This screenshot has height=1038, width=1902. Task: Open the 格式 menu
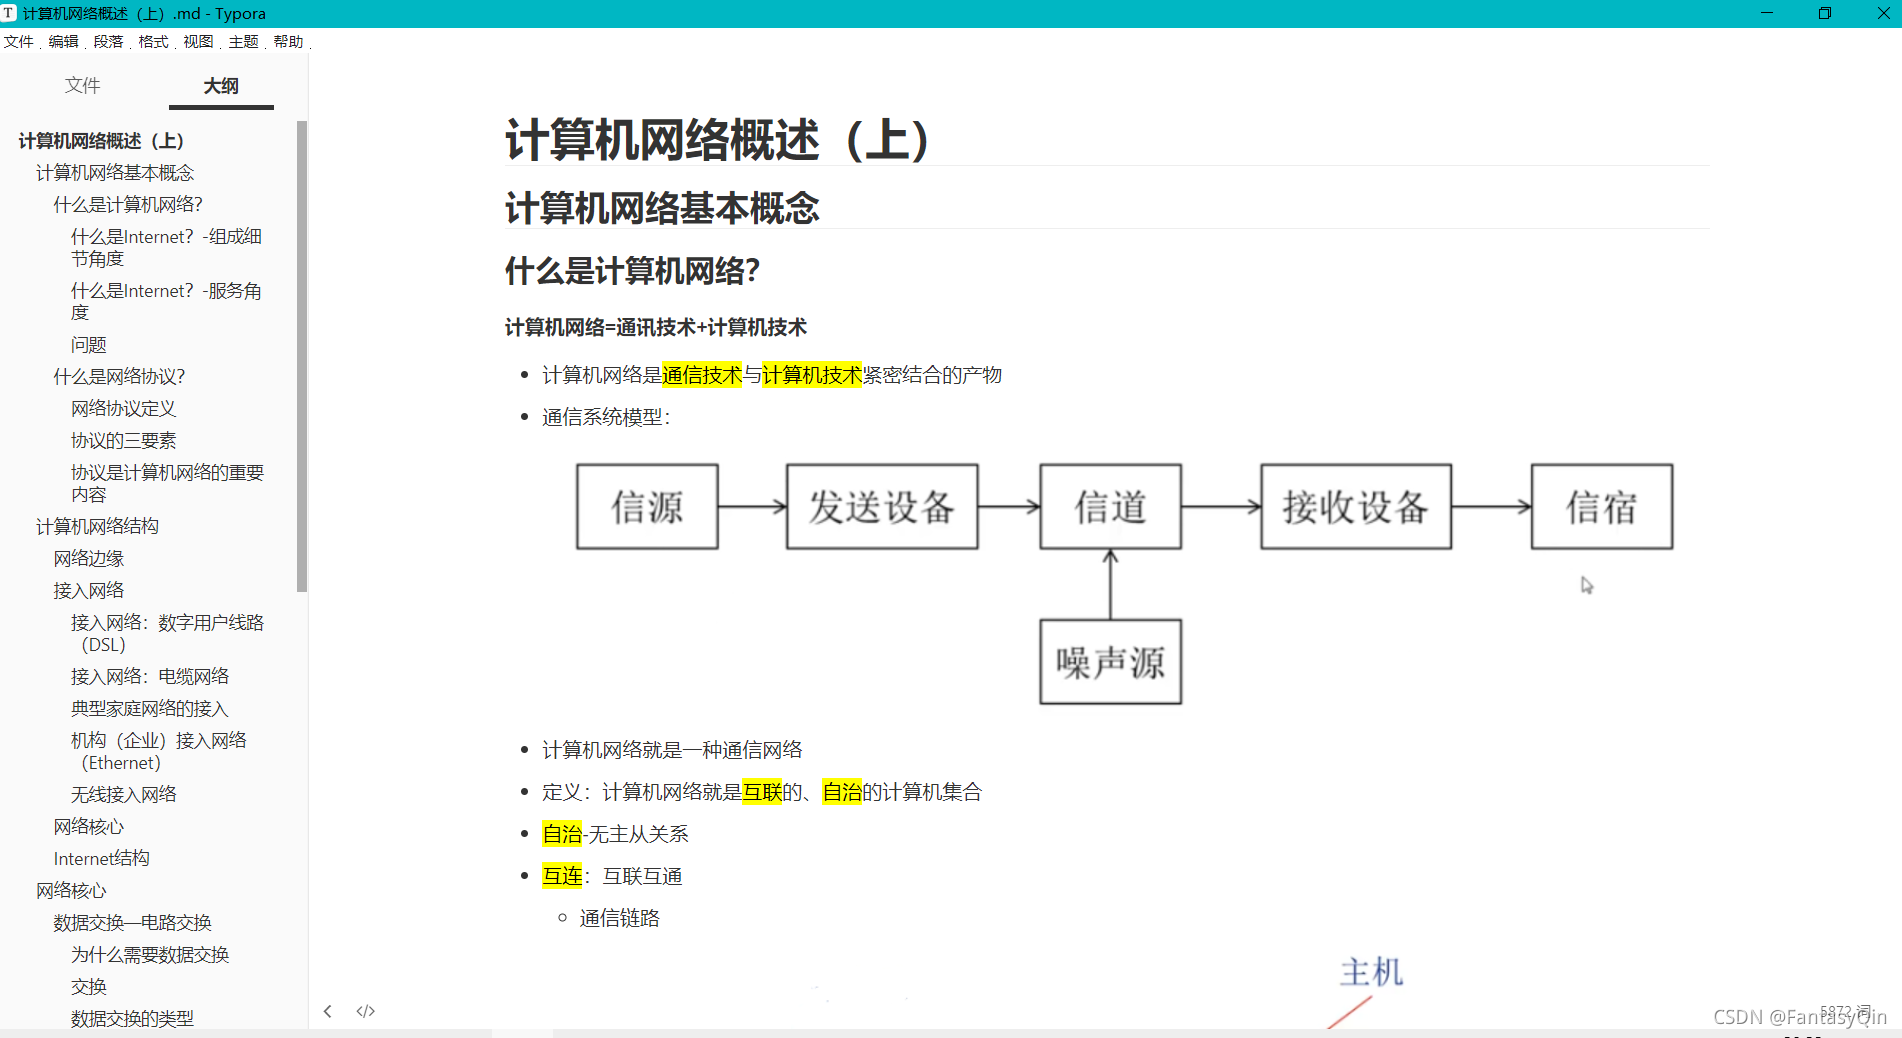tap(153, 42)
